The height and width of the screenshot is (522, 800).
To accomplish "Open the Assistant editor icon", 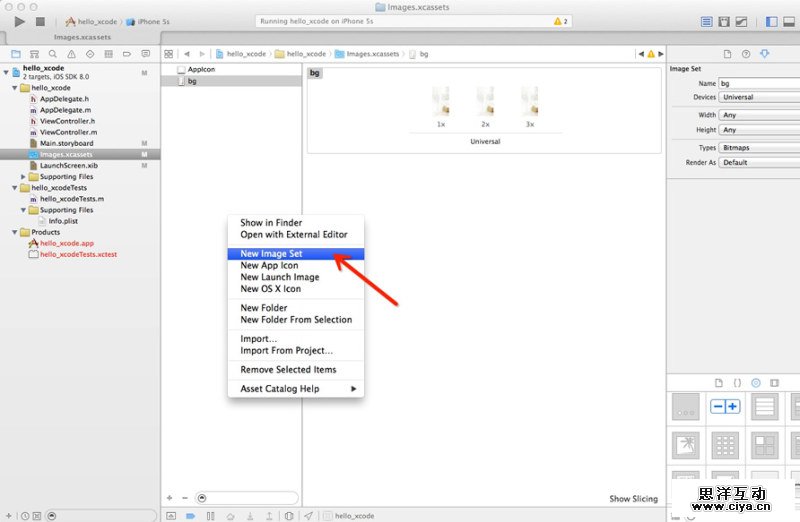I will click(724, 21).
